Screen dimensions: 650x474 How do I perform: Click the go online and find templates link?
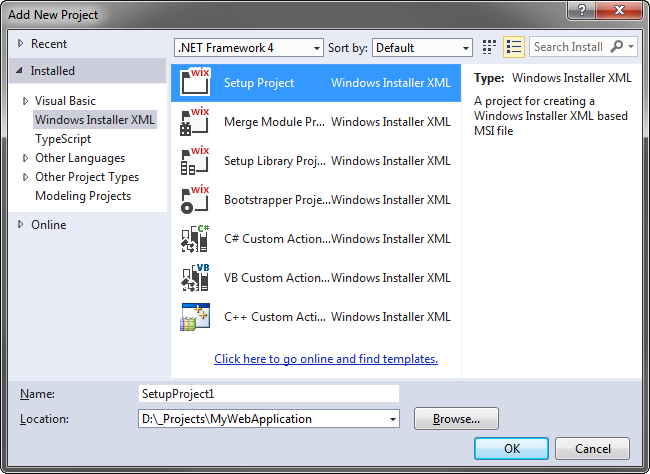(326, 359)
